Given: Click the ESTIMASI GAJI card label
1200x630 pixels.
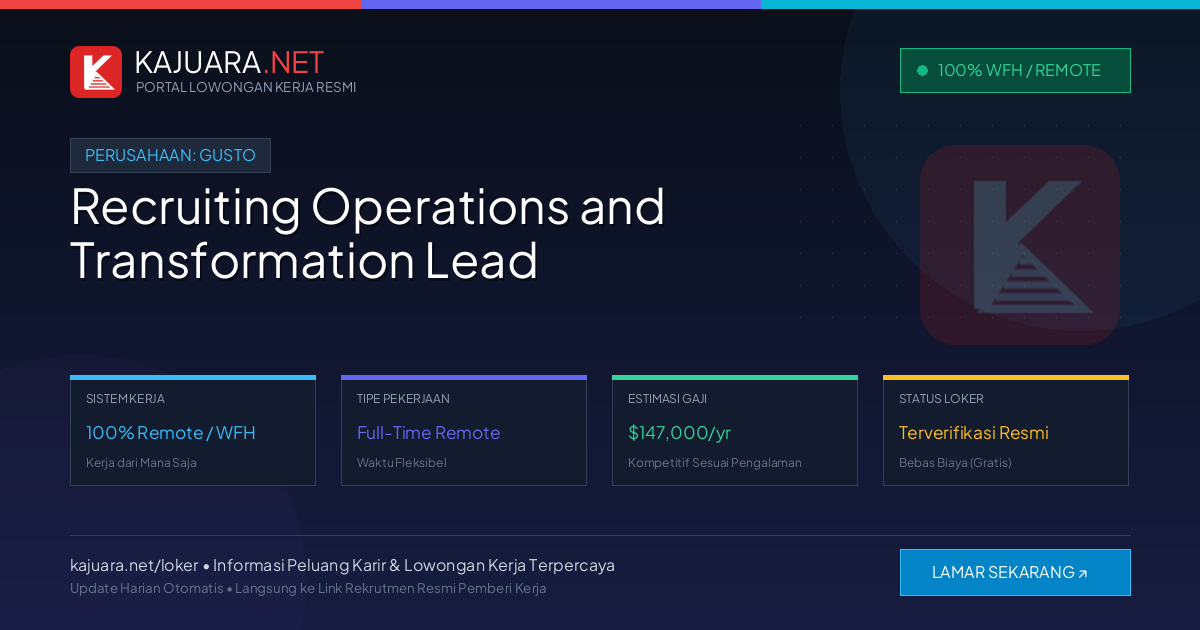Looking at the screenshot, I should tap(667, 399).
